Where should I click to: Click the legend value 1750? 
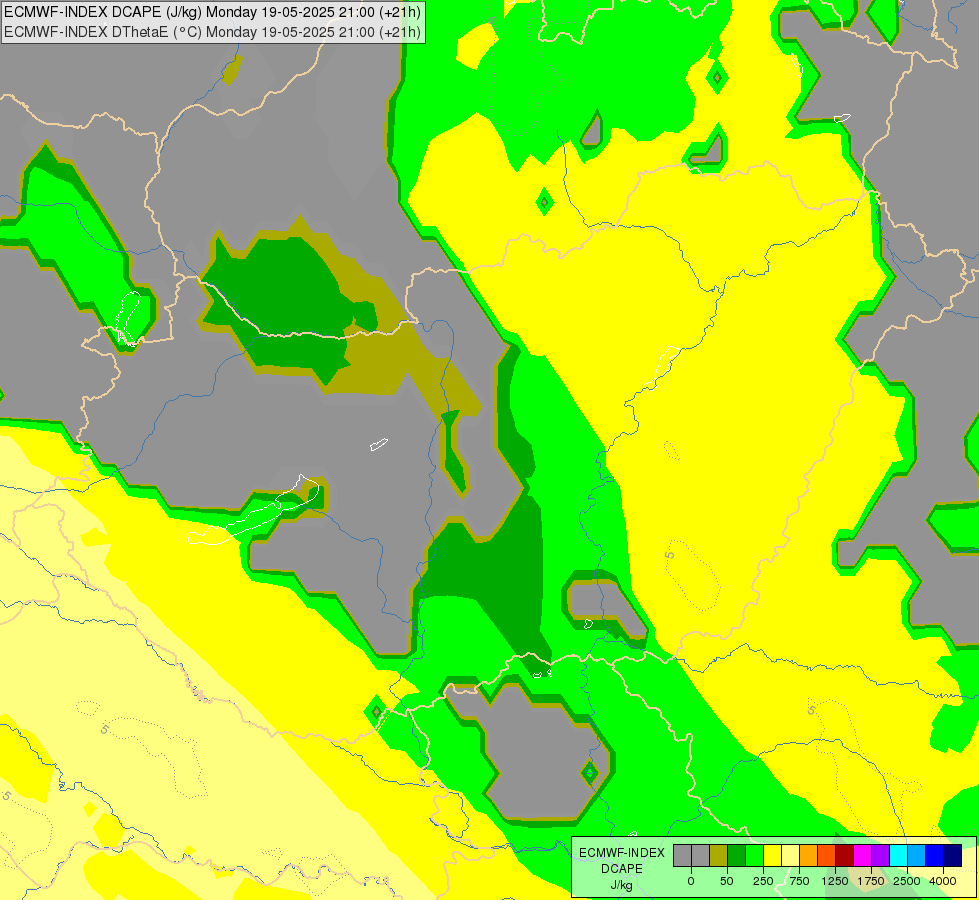(x=871, y=881)
